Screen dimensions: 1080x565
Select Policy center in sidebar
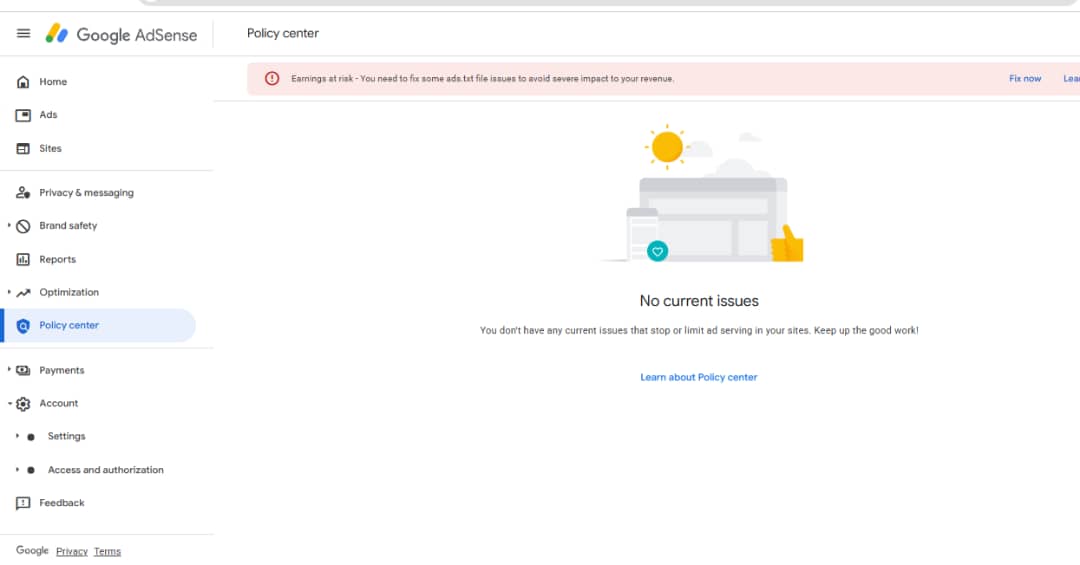pyautogui.click(x=100, y=326)
